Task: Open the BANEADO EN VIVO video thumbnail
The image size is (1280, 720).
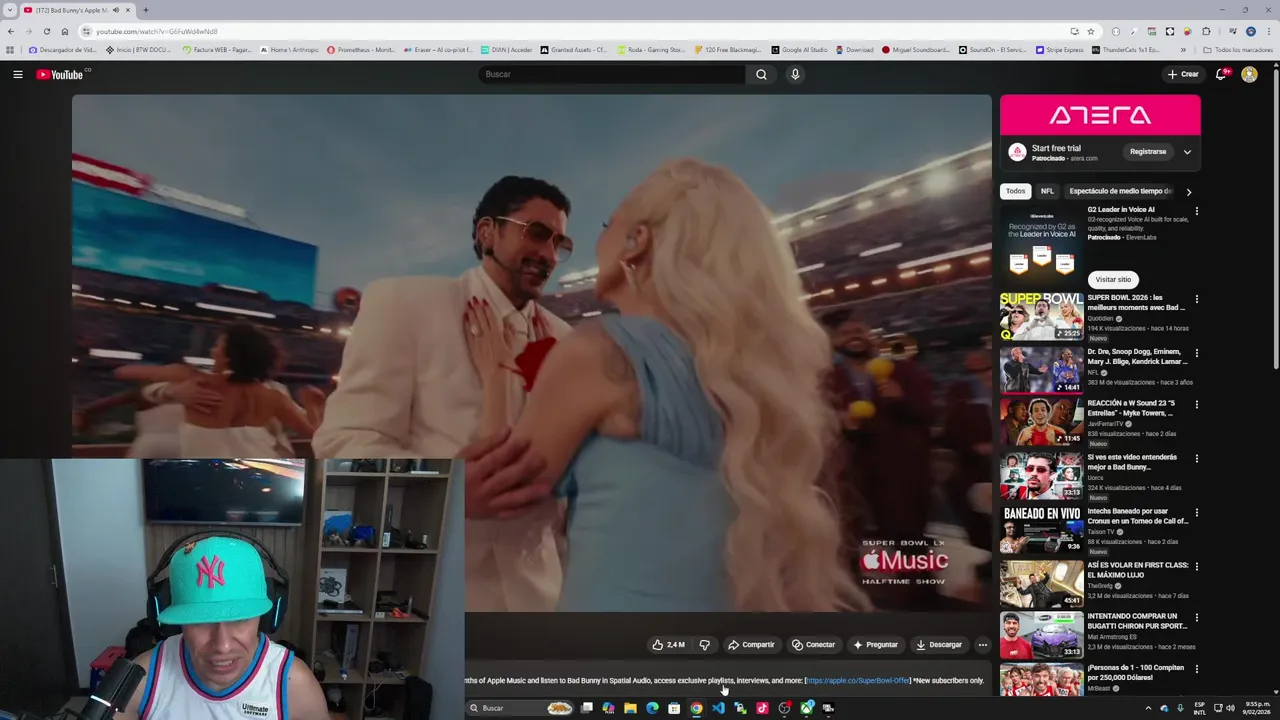Action: pyautogui.click(x=1041, y=530)
